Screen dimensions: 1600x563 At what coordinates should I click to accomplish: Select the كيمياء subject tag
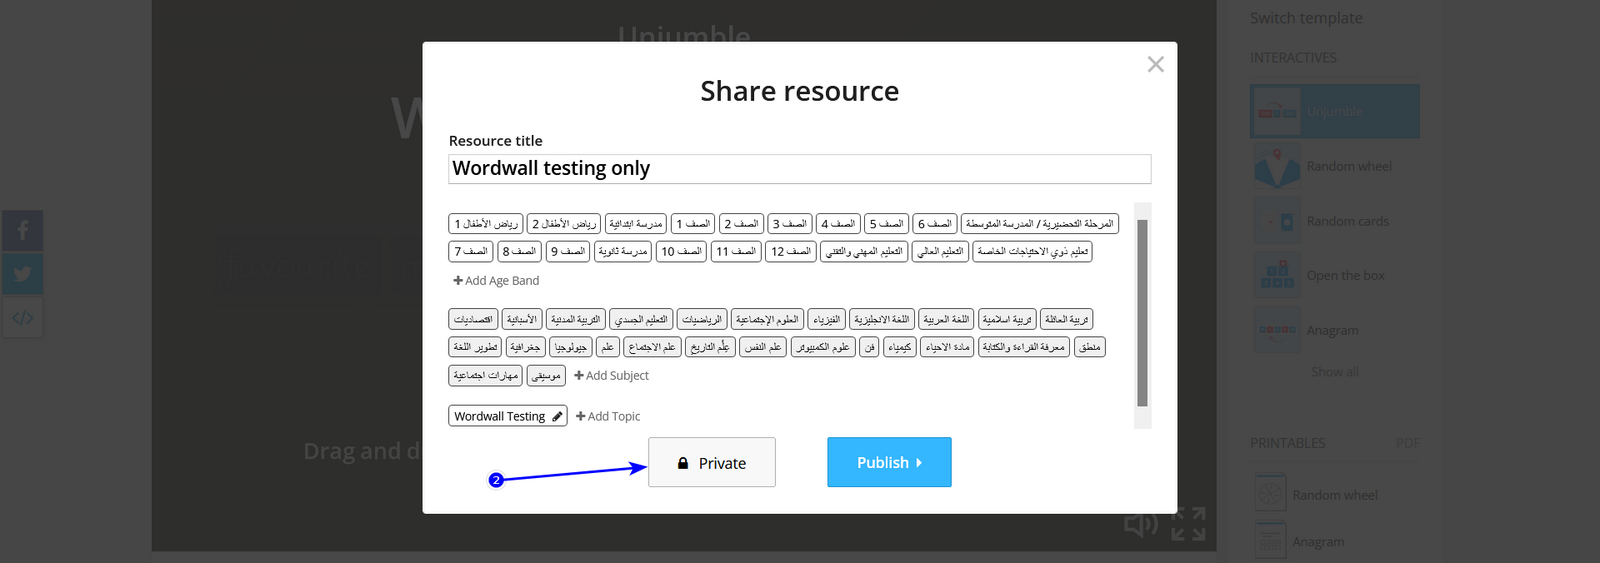click(900, 348)
